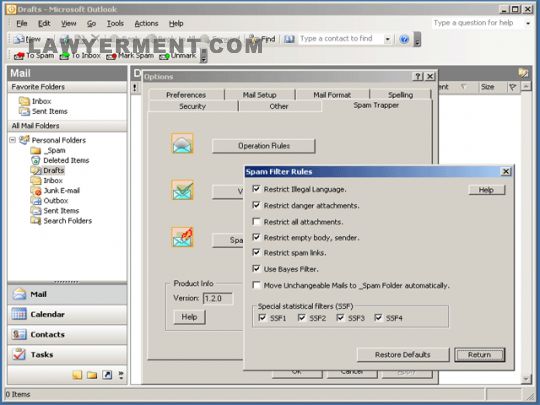Click the Shortcuts icon in navigation bar

pos(107,375)
